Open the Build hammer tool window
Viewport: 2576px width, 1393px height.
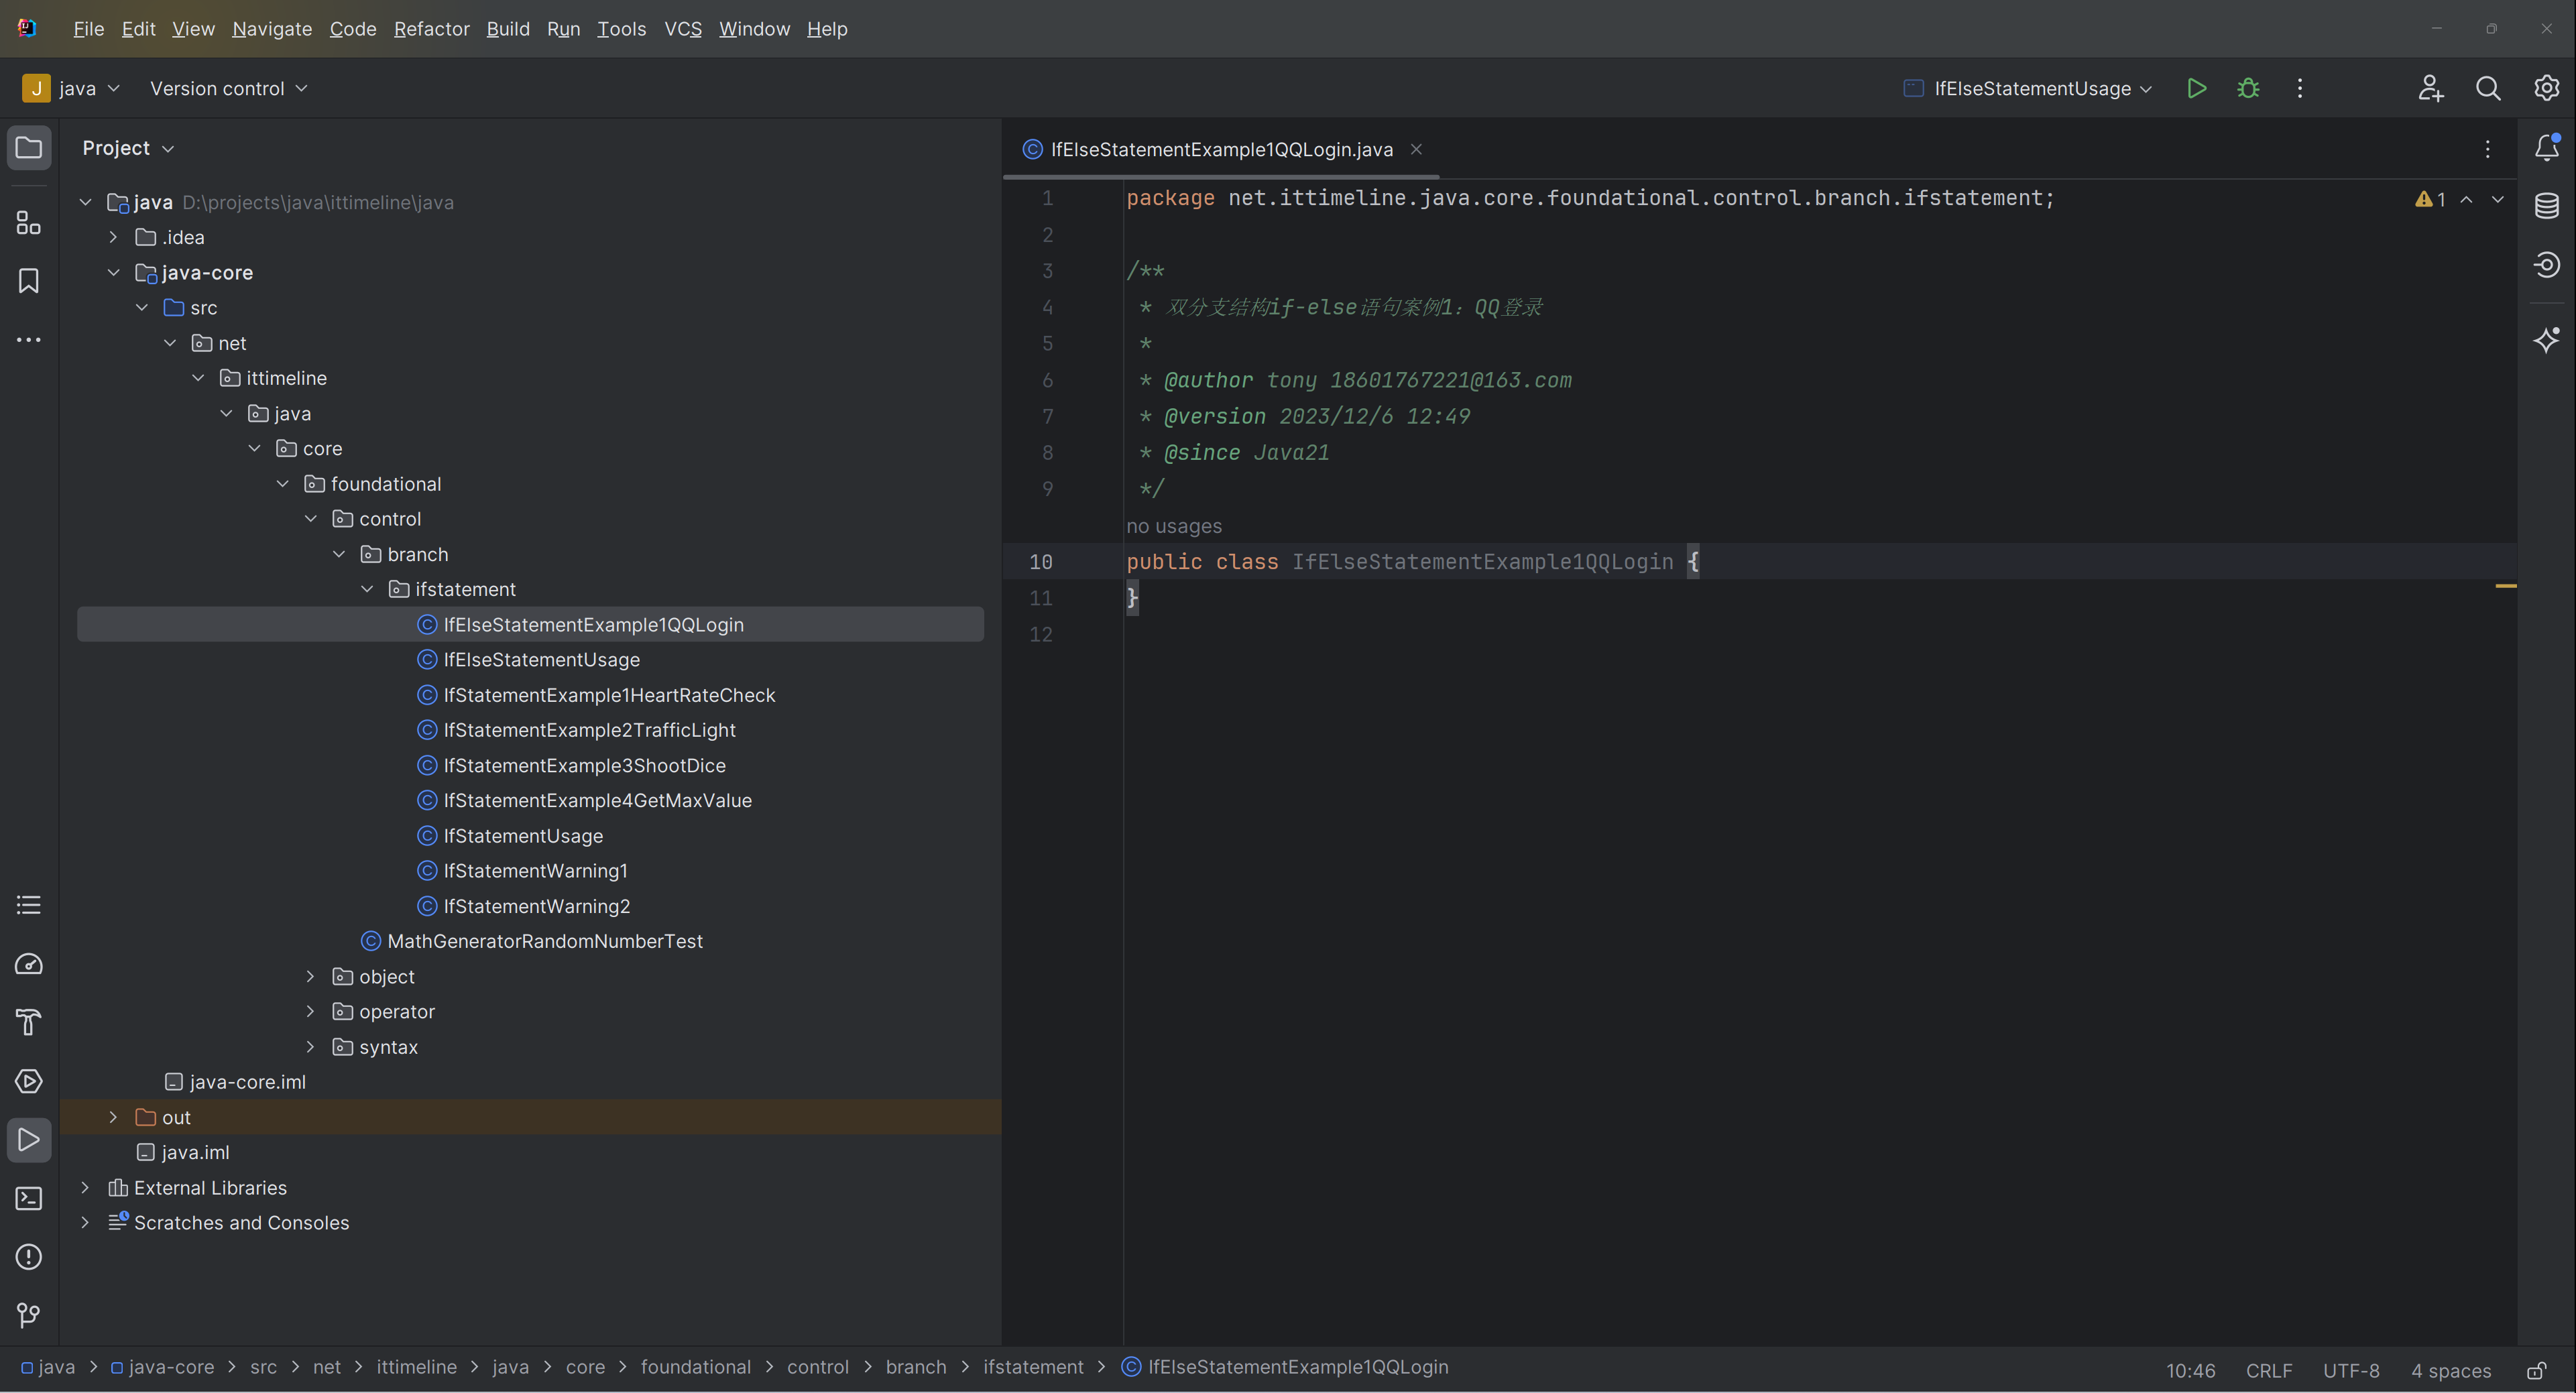pos(29,1023)
